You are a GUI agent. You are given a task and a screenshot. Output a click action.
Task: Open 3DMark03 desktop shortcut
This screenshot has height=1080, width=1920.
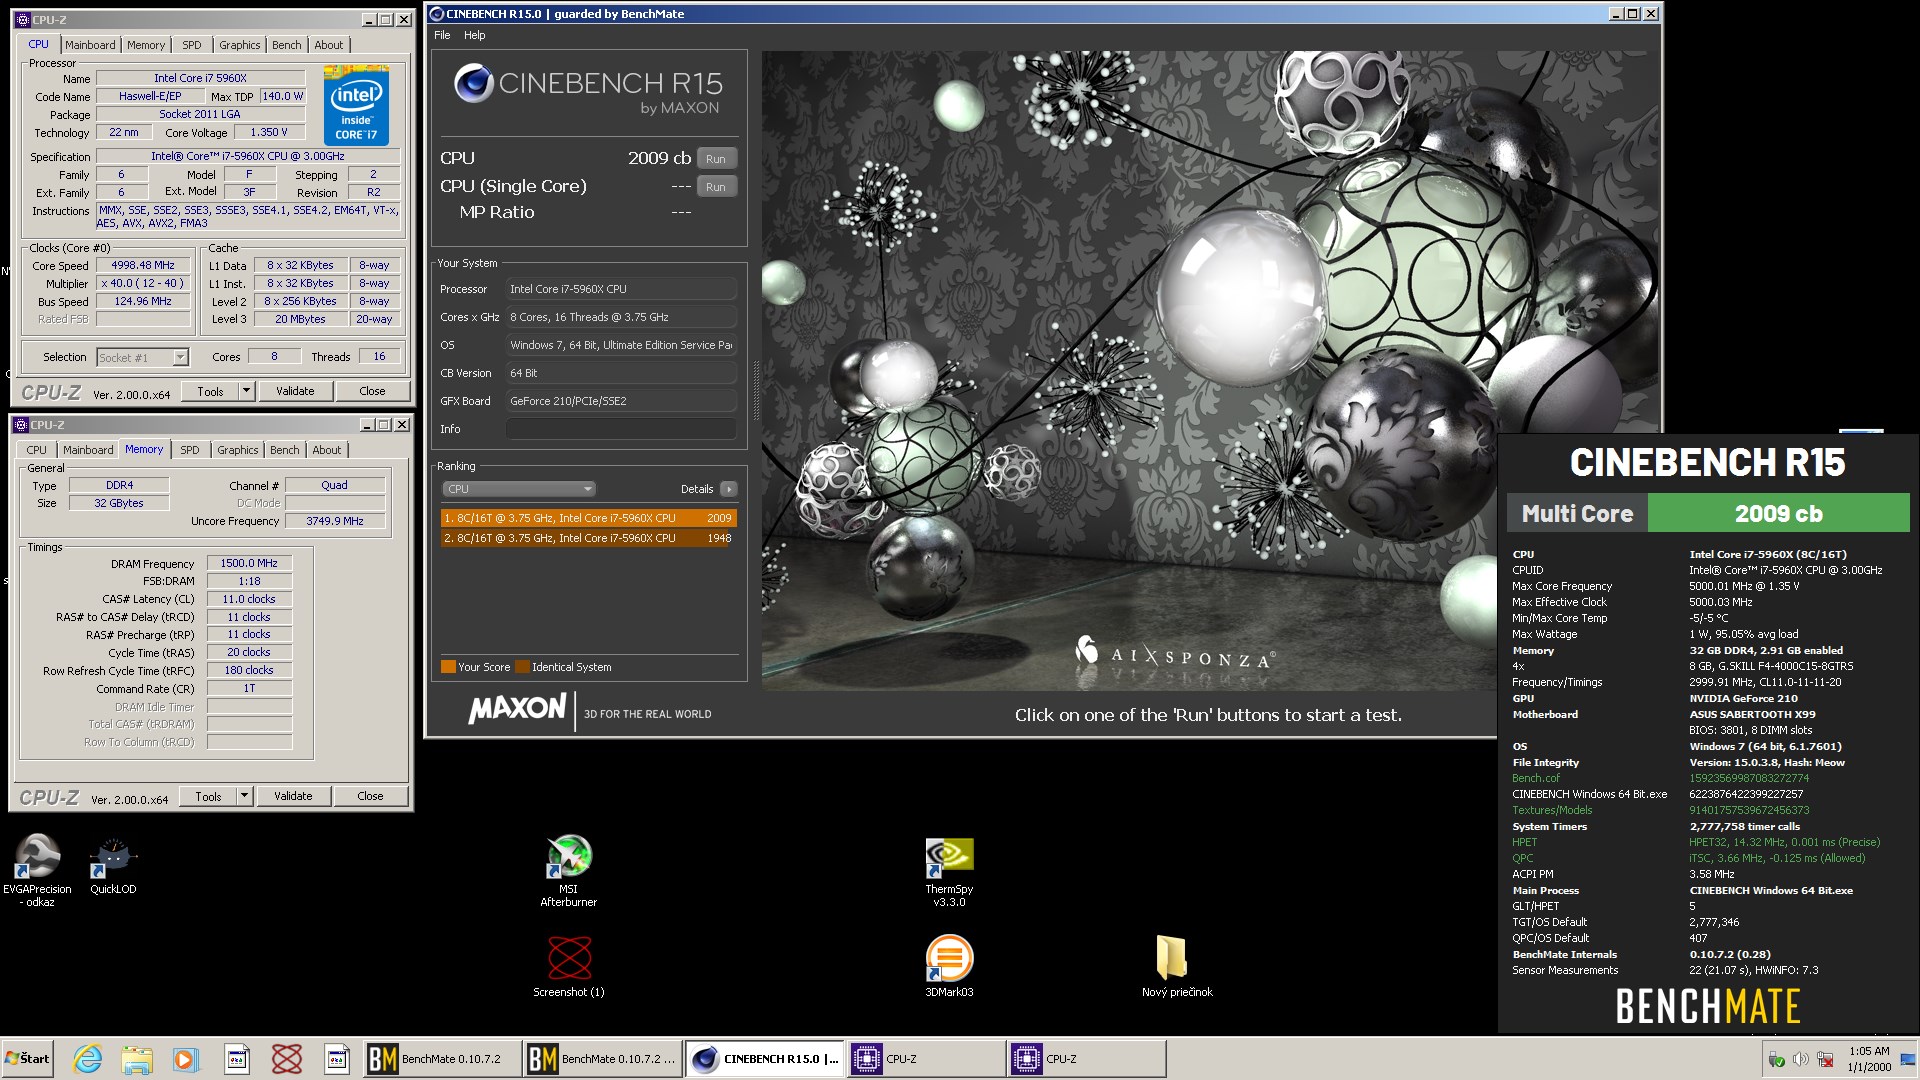pos(949,966)
